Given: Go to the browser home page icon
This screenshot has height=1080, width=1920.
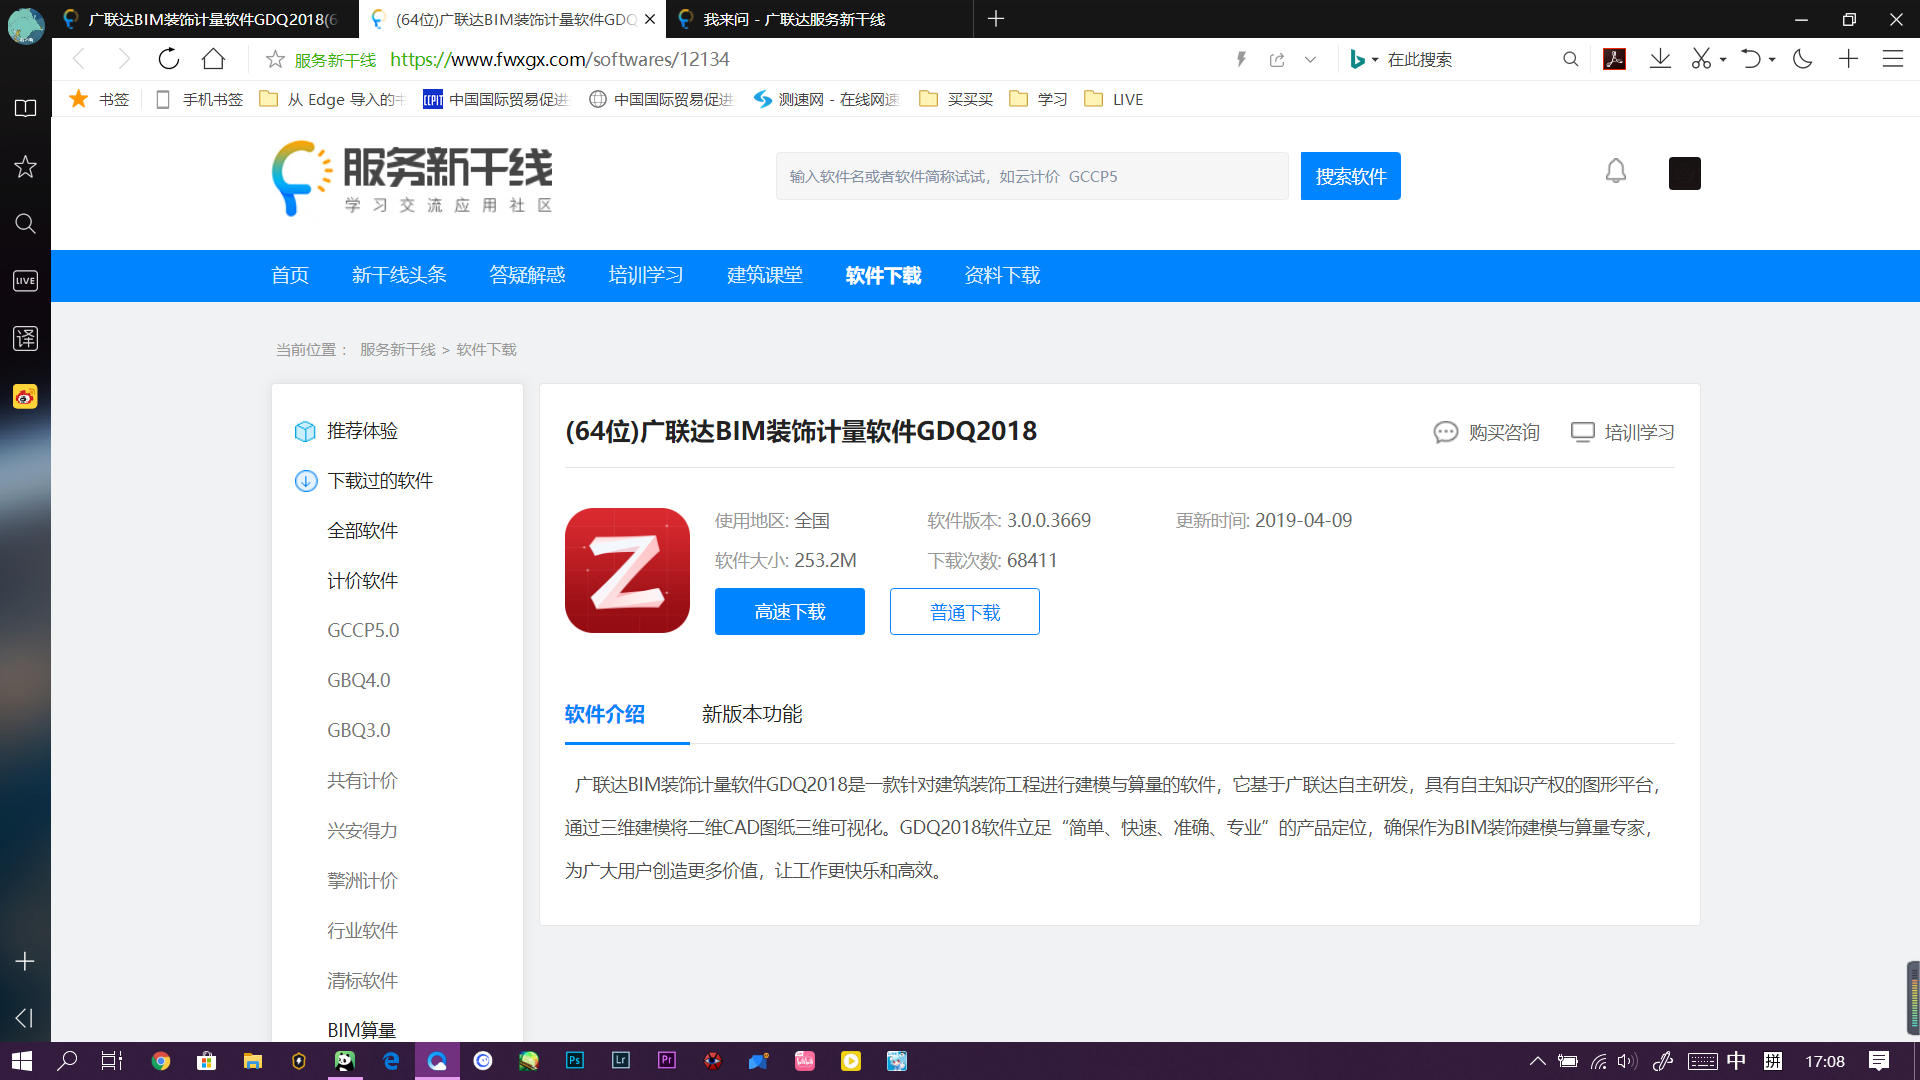Looking at the screenshot, I should [x=213, y=59].
